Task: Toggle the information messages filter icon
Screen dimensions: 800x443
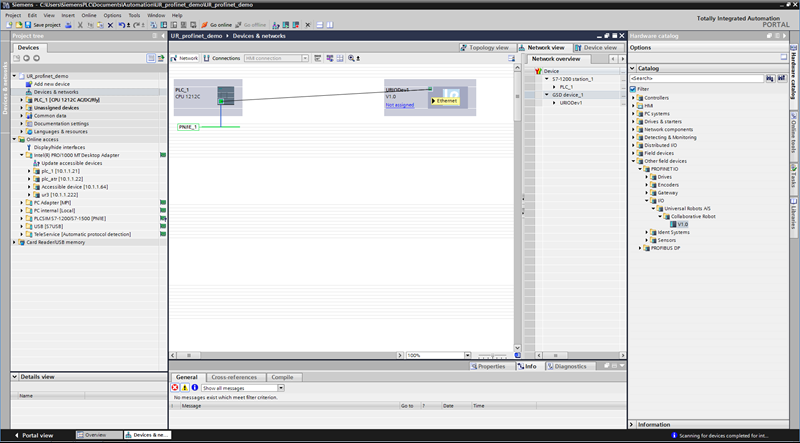Action: pos(194,387)
